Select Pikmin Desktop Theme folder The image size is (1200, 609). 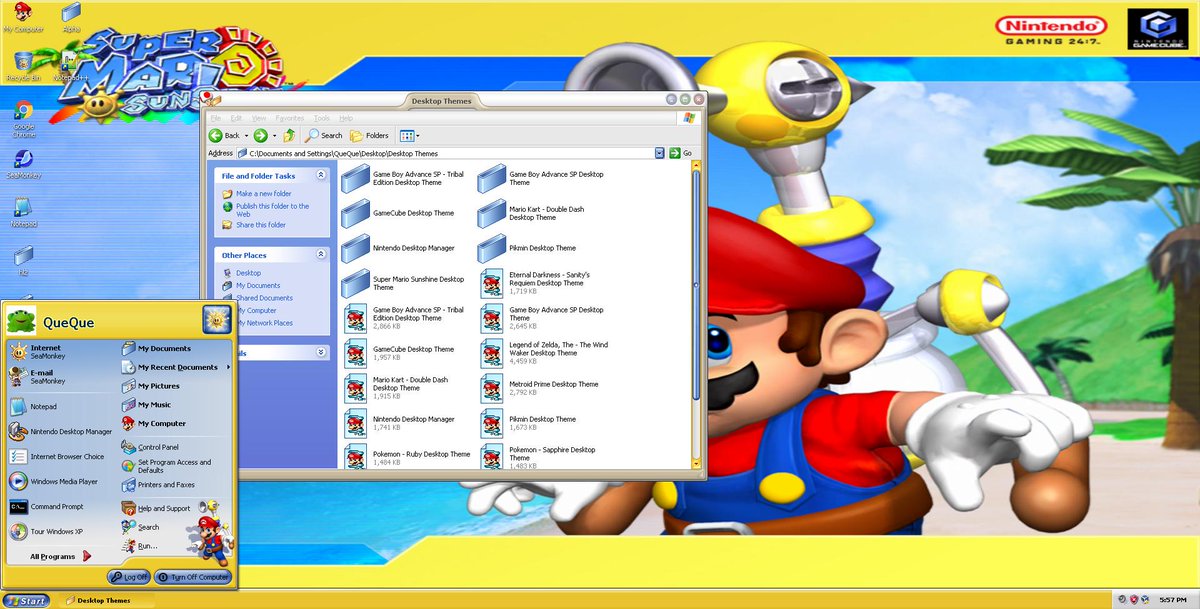527,248
